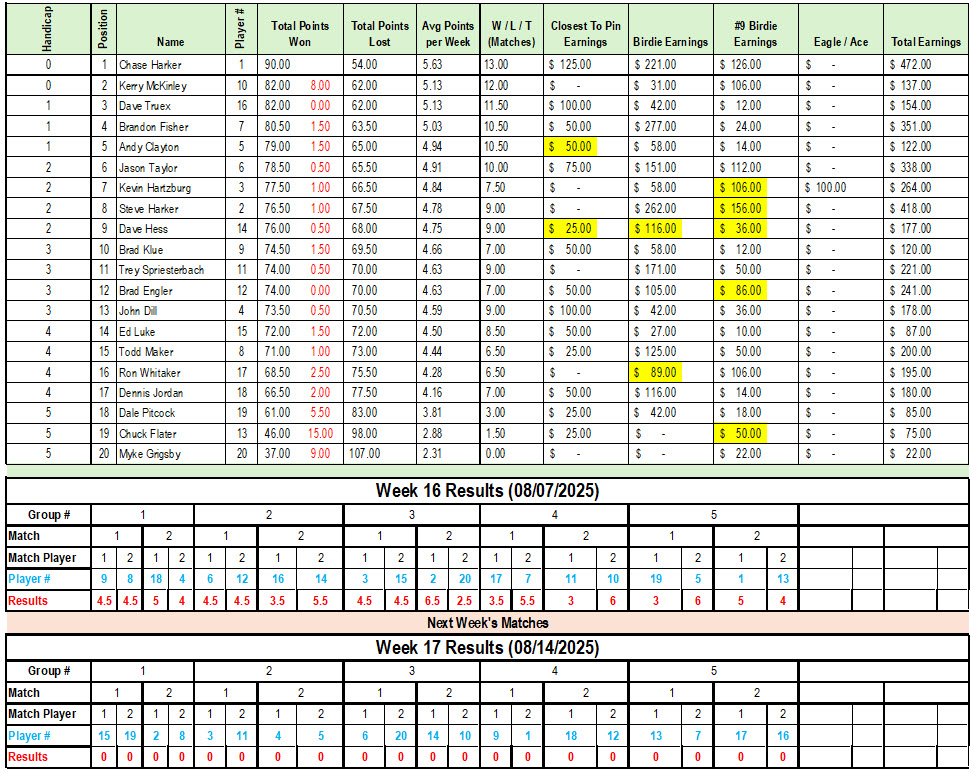Viewport: 971px width, 773px height.
Task: Click the Total Points Lost header
Action: 380,34
